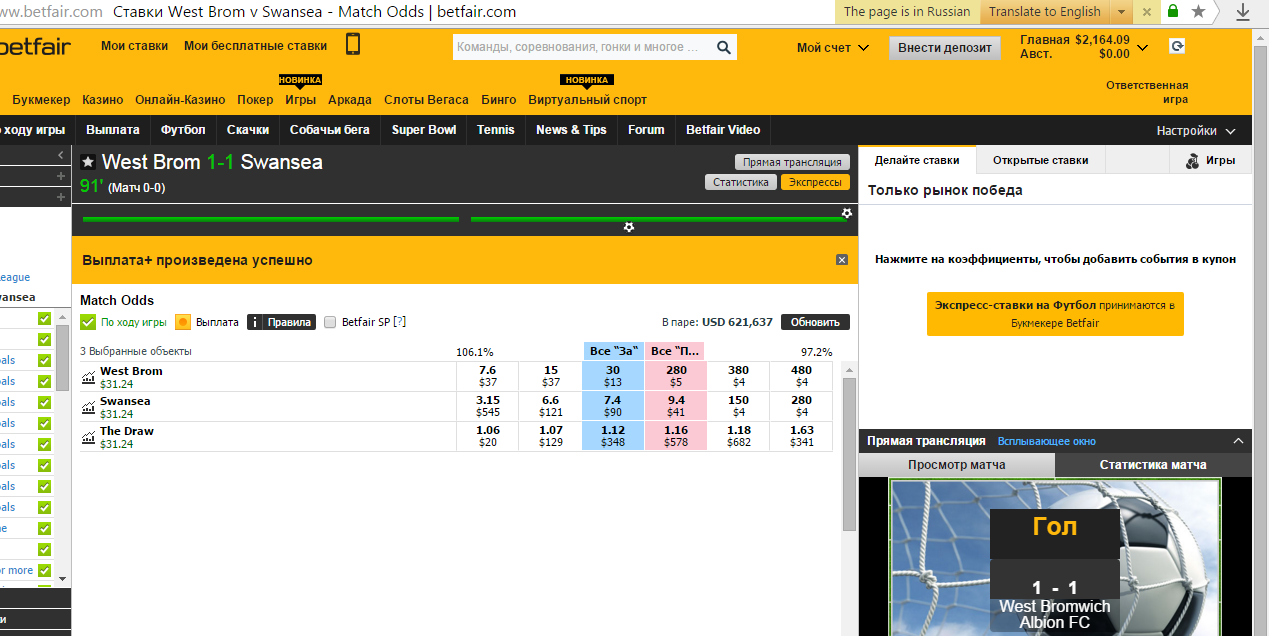Click the mobile phone icon in header
The image size is (1269, 636).
click(353, 44)
